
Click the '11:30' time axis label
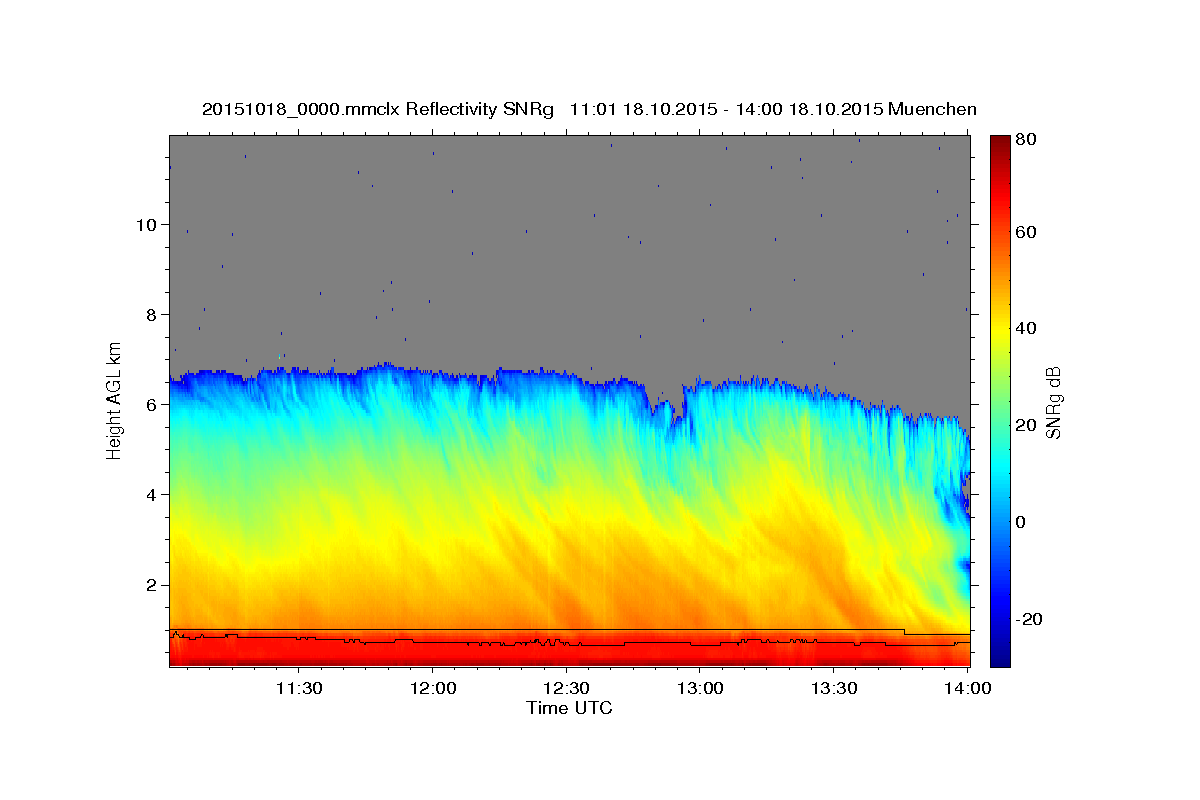299,688
